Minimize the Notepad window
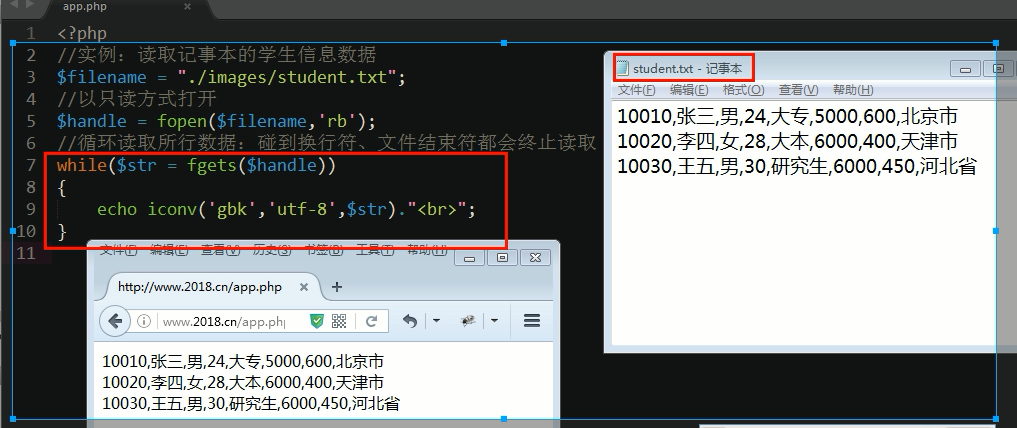This screenshot has height=428, width=1017. (x=965, y=69)
